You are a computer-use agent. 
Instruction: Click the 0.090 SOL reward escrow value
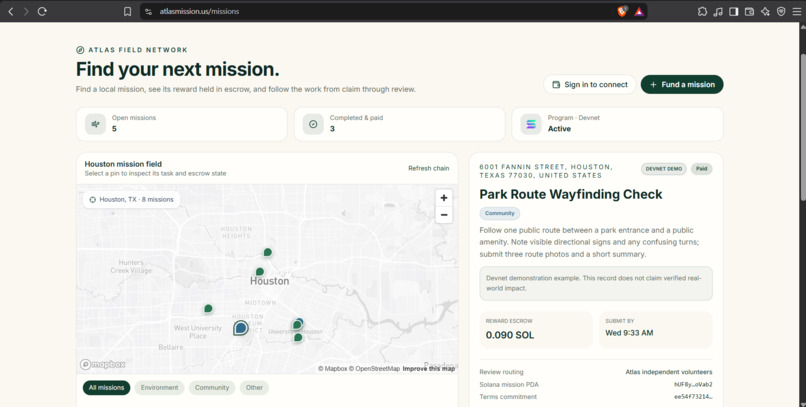(x=510, y=335)
